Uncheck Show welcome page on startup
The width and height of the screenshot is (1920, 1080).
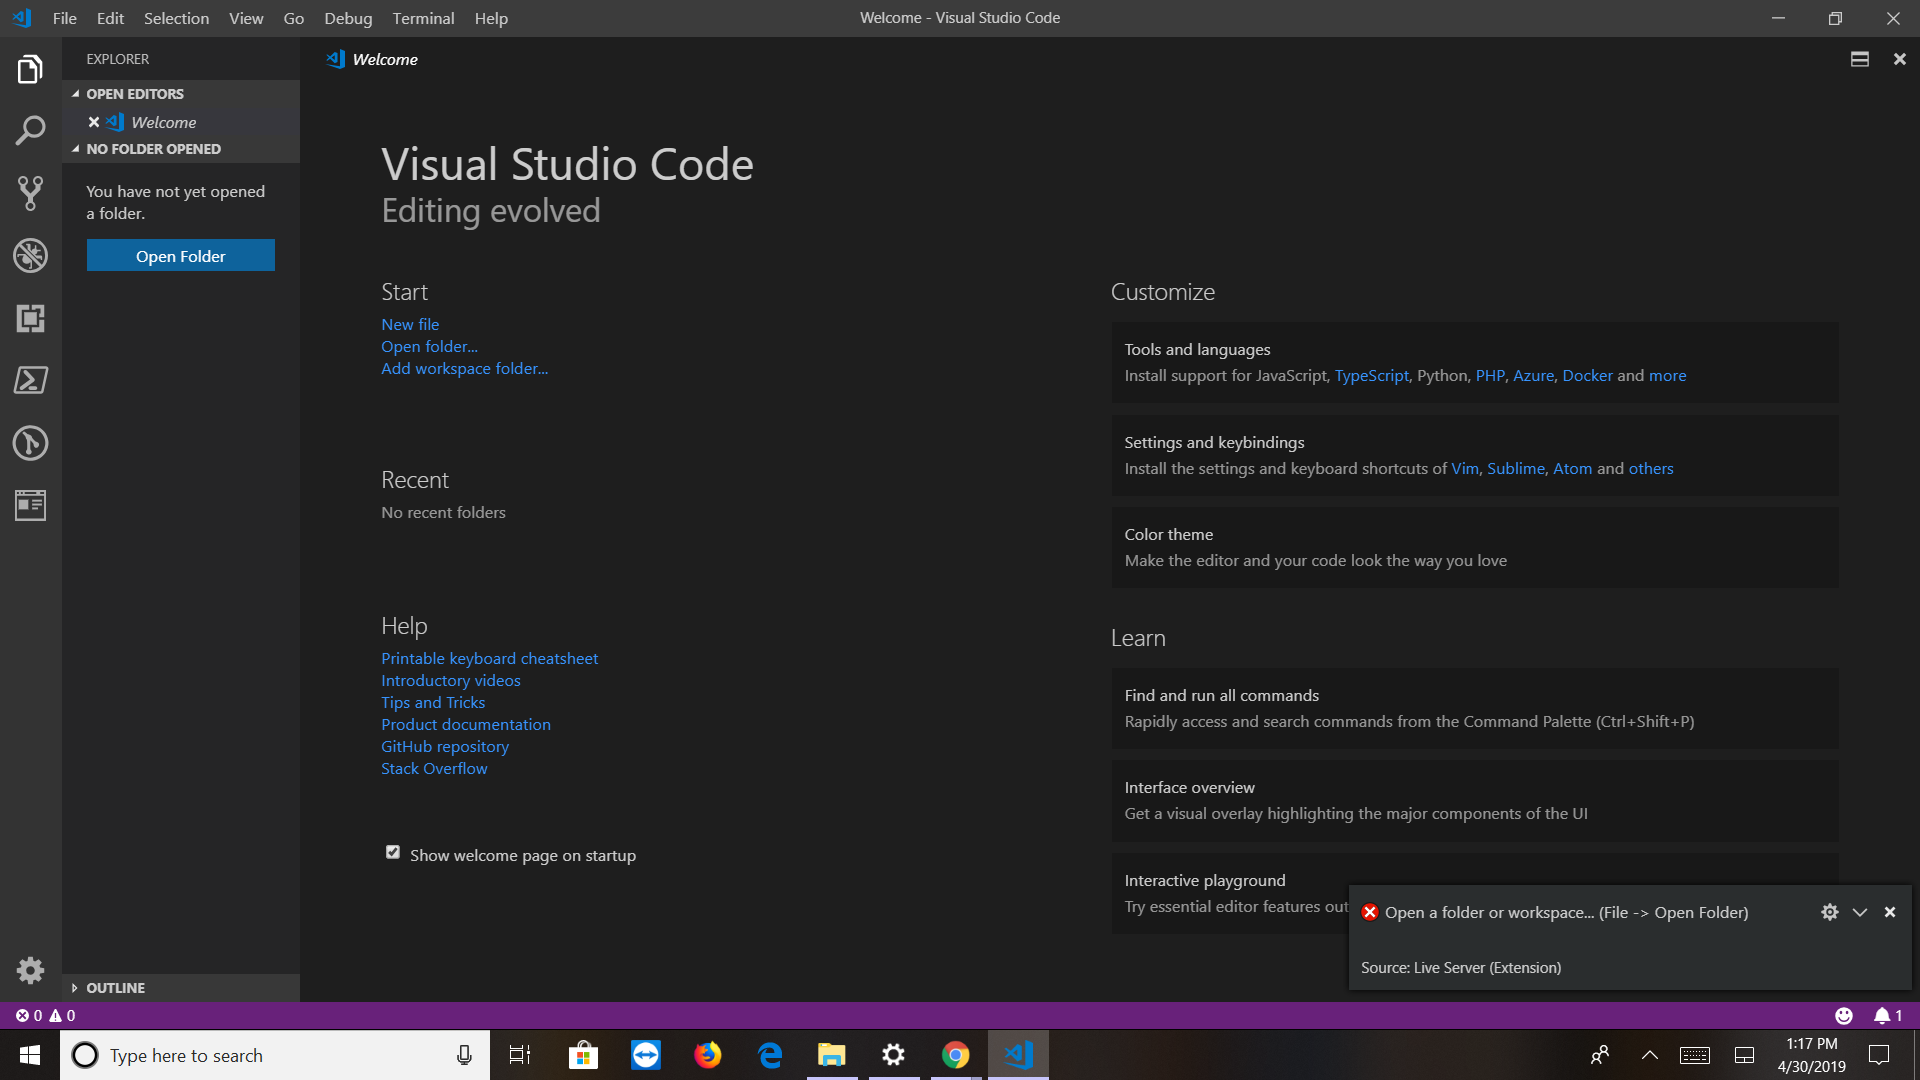click(x=392, y=852)
